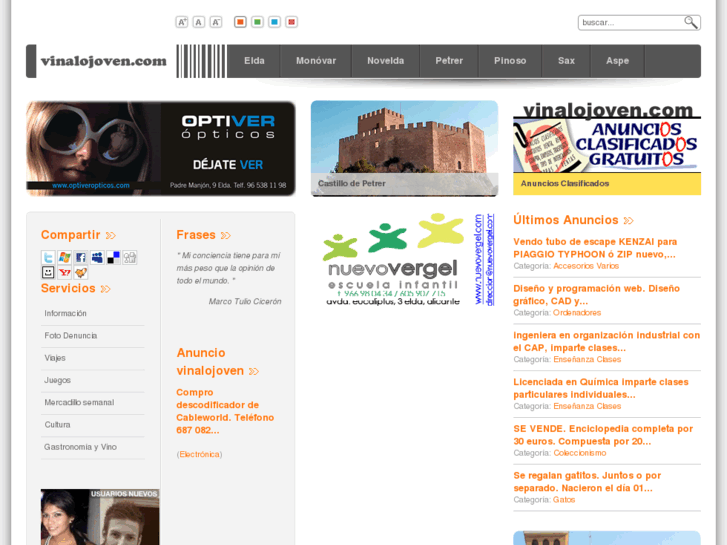Click the Ordenadores category link
The height and width of the screenshot is (545, 727).
tap(577, 313)
